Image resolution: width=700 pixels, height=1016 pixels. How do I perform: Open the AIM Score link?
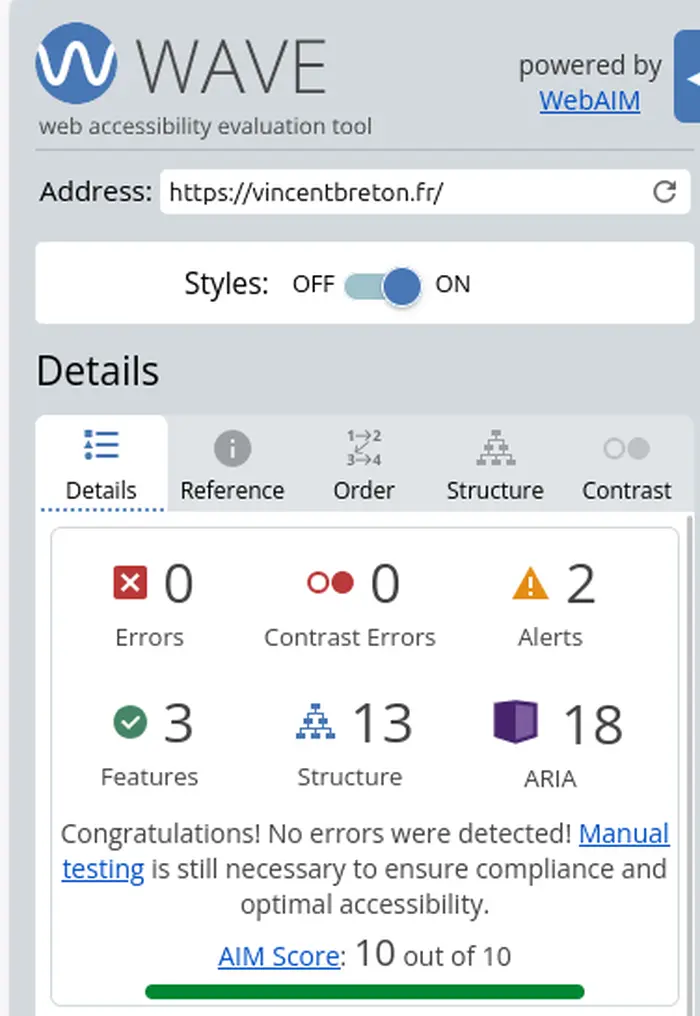(x=279, y=956)
